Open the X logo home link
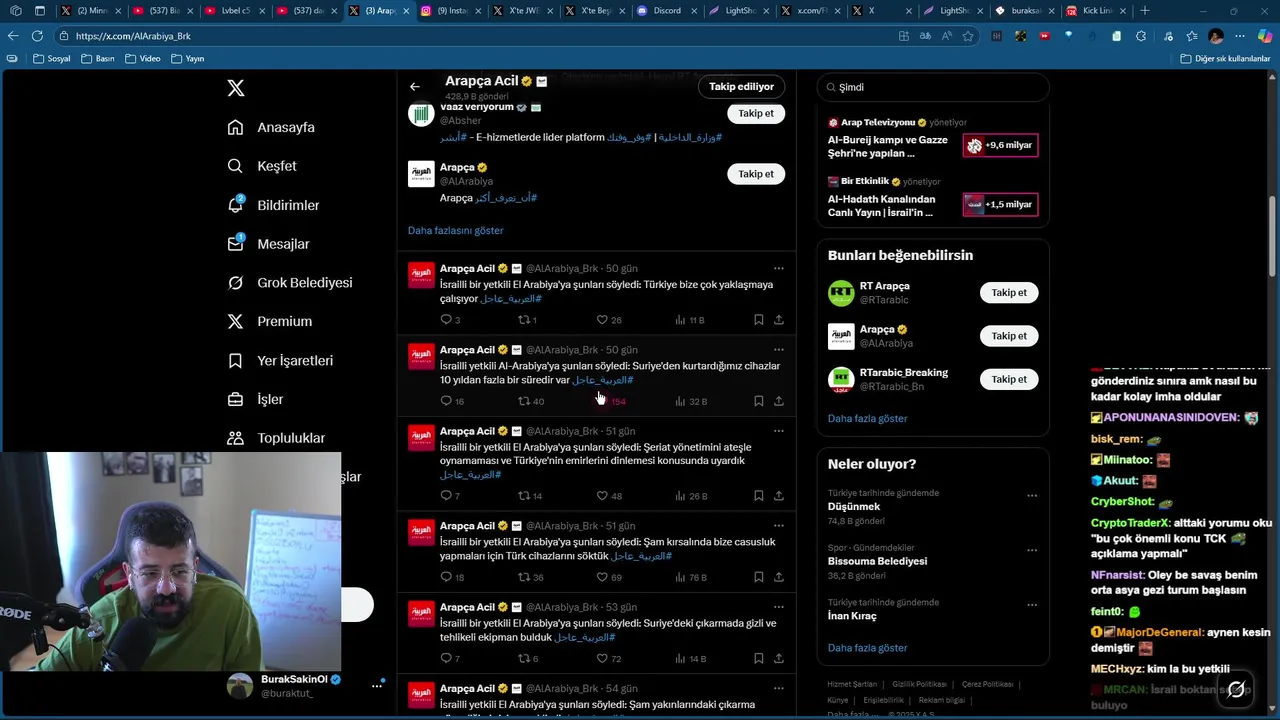The width and height of the screenshot is (1280, 720). [236, 88]
